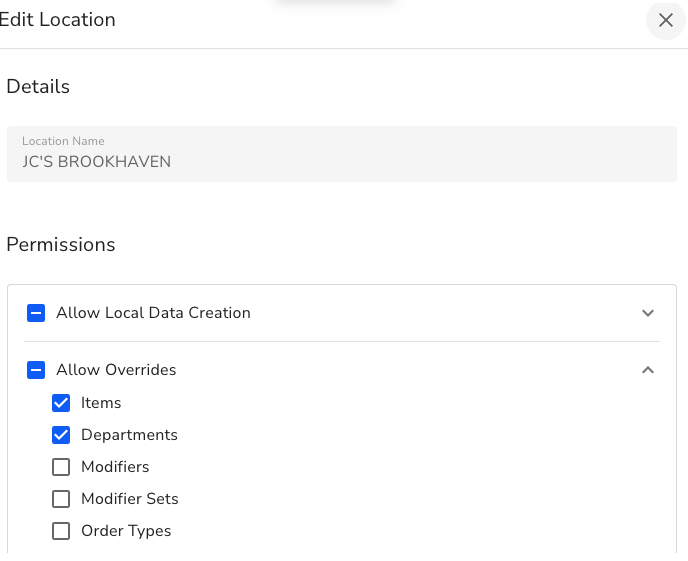Close the Edit Location dialog
The image size is (688, 561).
tap(665, 20)
